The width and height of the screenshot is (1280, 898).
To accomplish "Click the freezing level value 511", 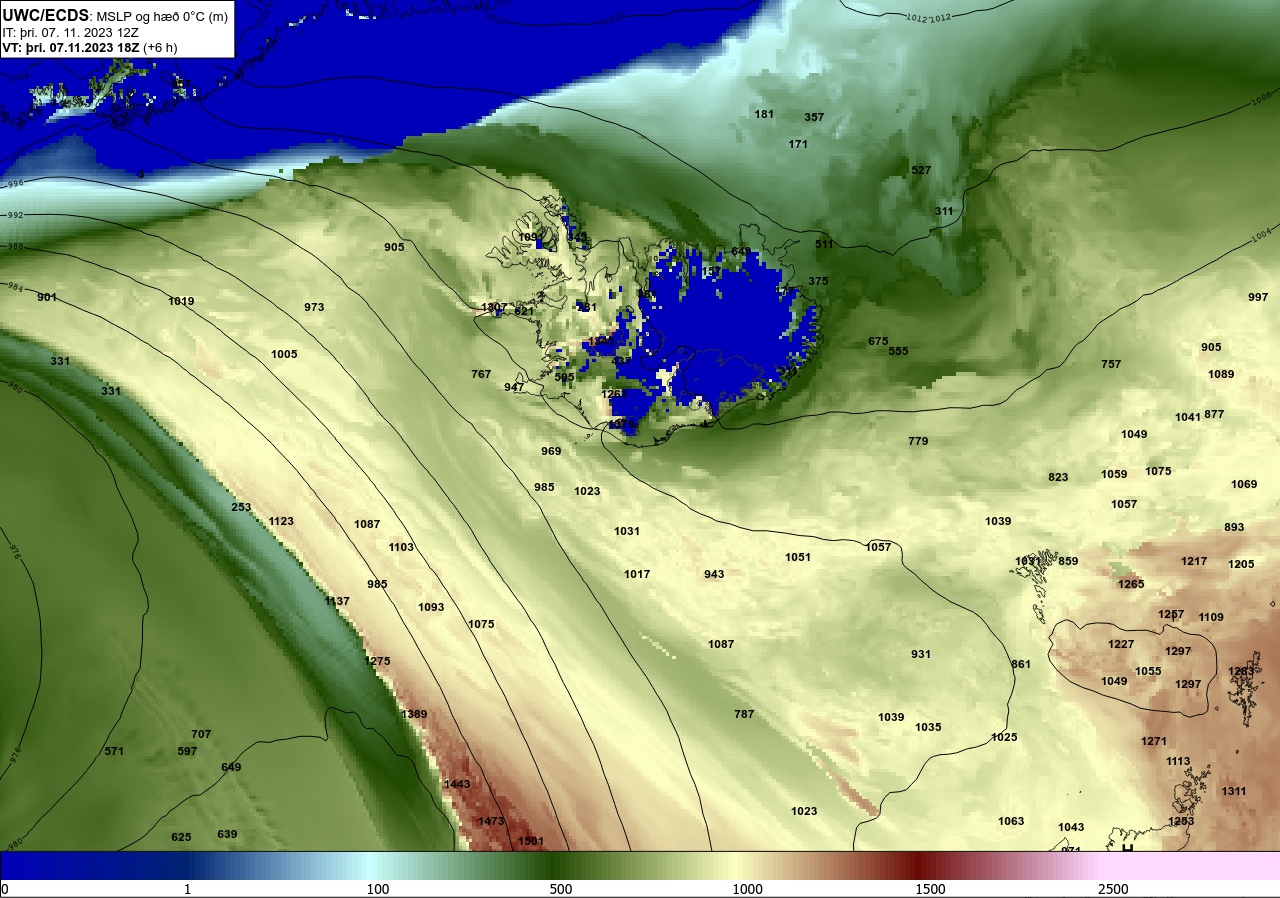I will [x=824, y=244].
